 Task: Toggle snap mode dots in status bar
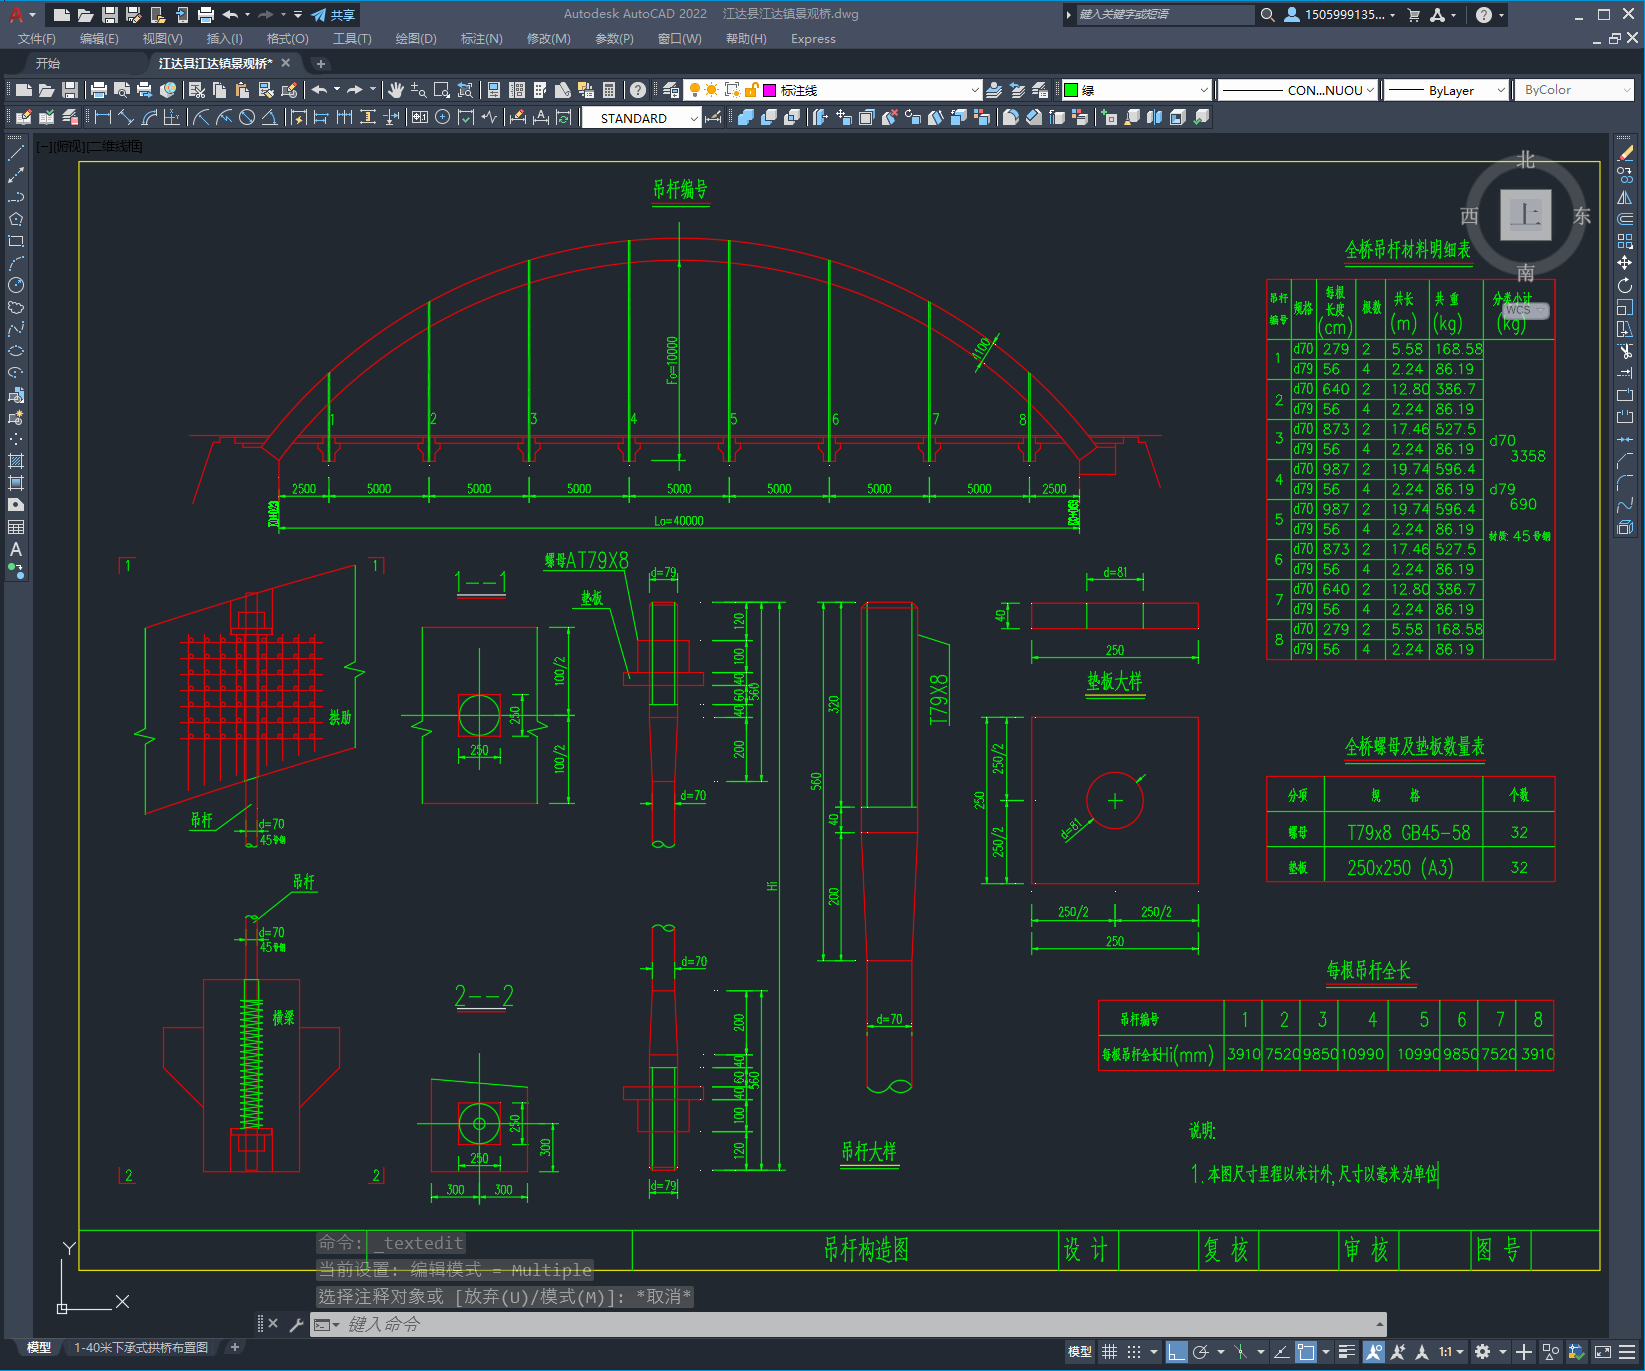tap(1134, 1352)
